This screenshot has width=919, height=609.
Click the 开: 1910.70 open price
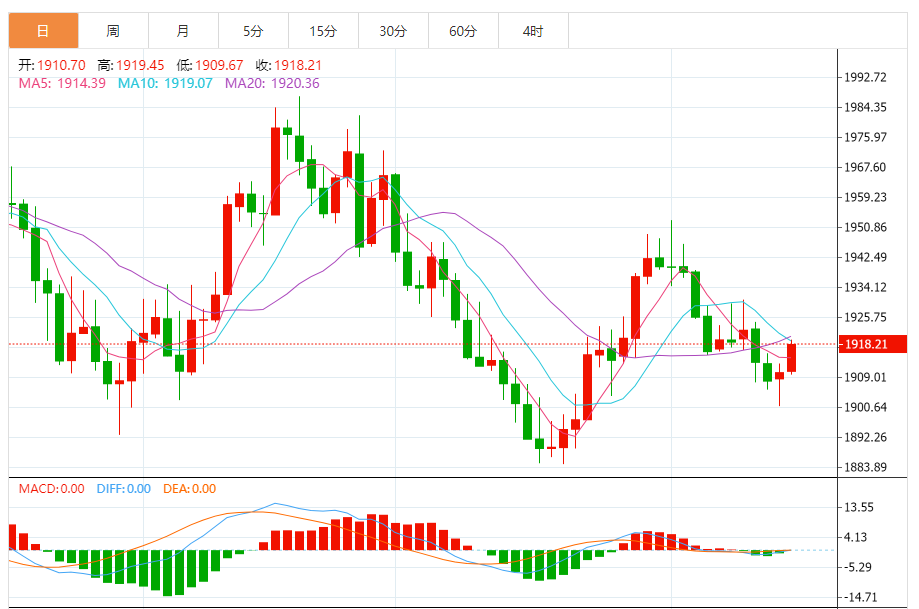(52, 65)
